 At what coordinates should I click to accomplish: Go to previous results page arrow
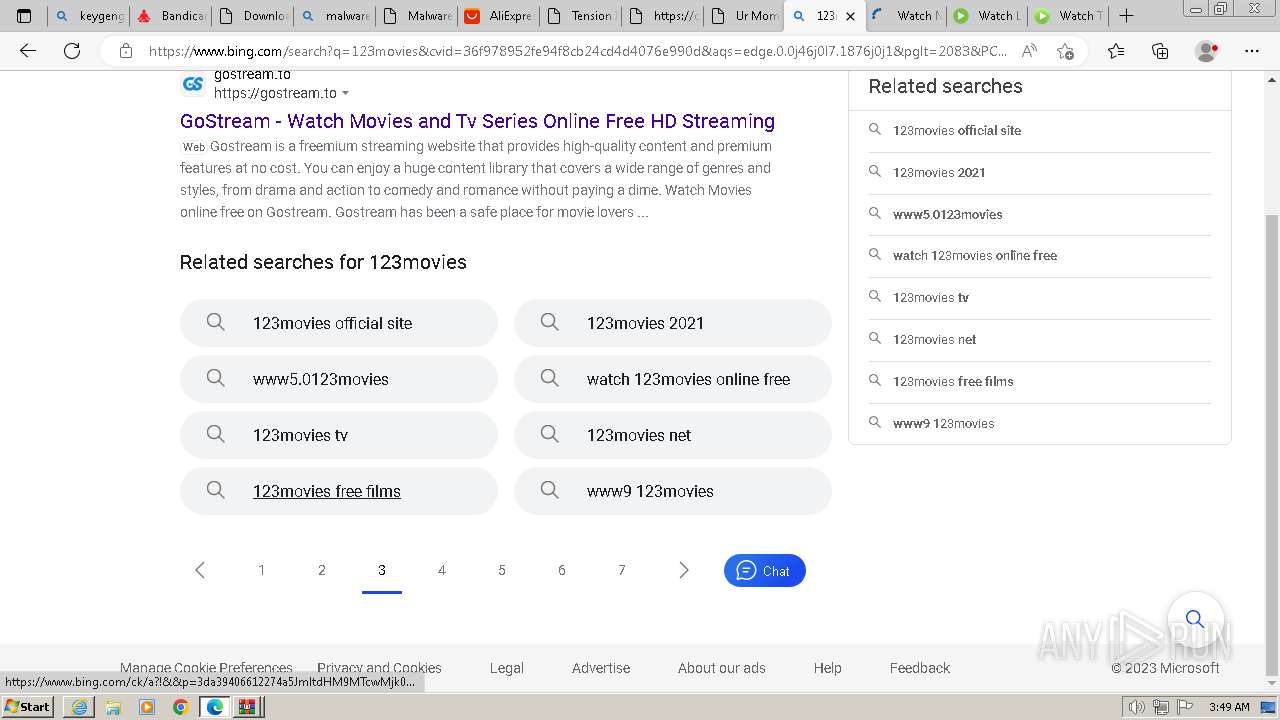click(x=200, y=570)
